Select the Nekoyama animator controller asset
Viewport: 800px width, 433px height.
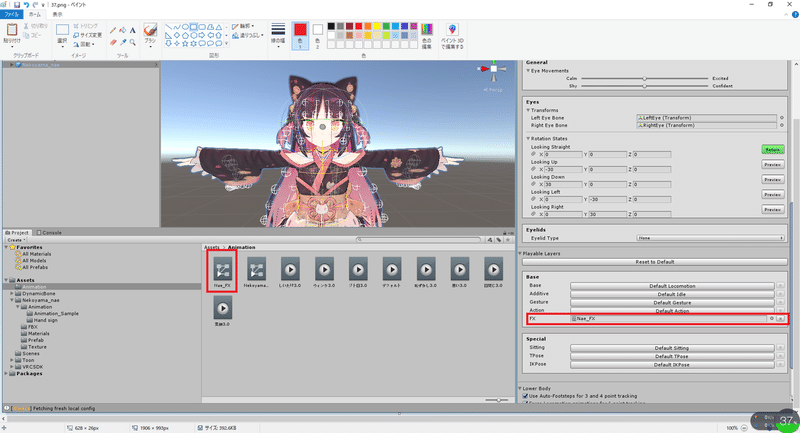click(256, 272)
